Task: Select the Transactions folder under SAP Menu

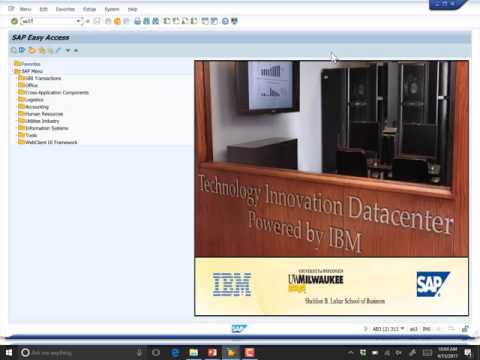Action: (40, 78)
